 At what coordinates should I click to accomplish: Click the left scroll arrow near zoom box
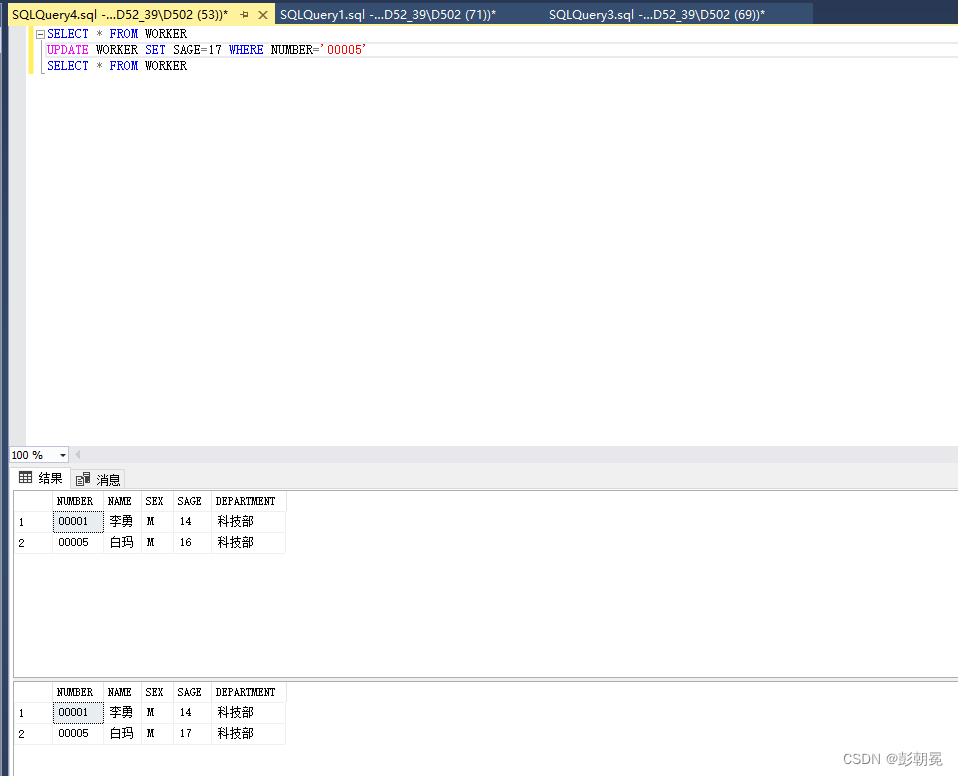[79, 455]
